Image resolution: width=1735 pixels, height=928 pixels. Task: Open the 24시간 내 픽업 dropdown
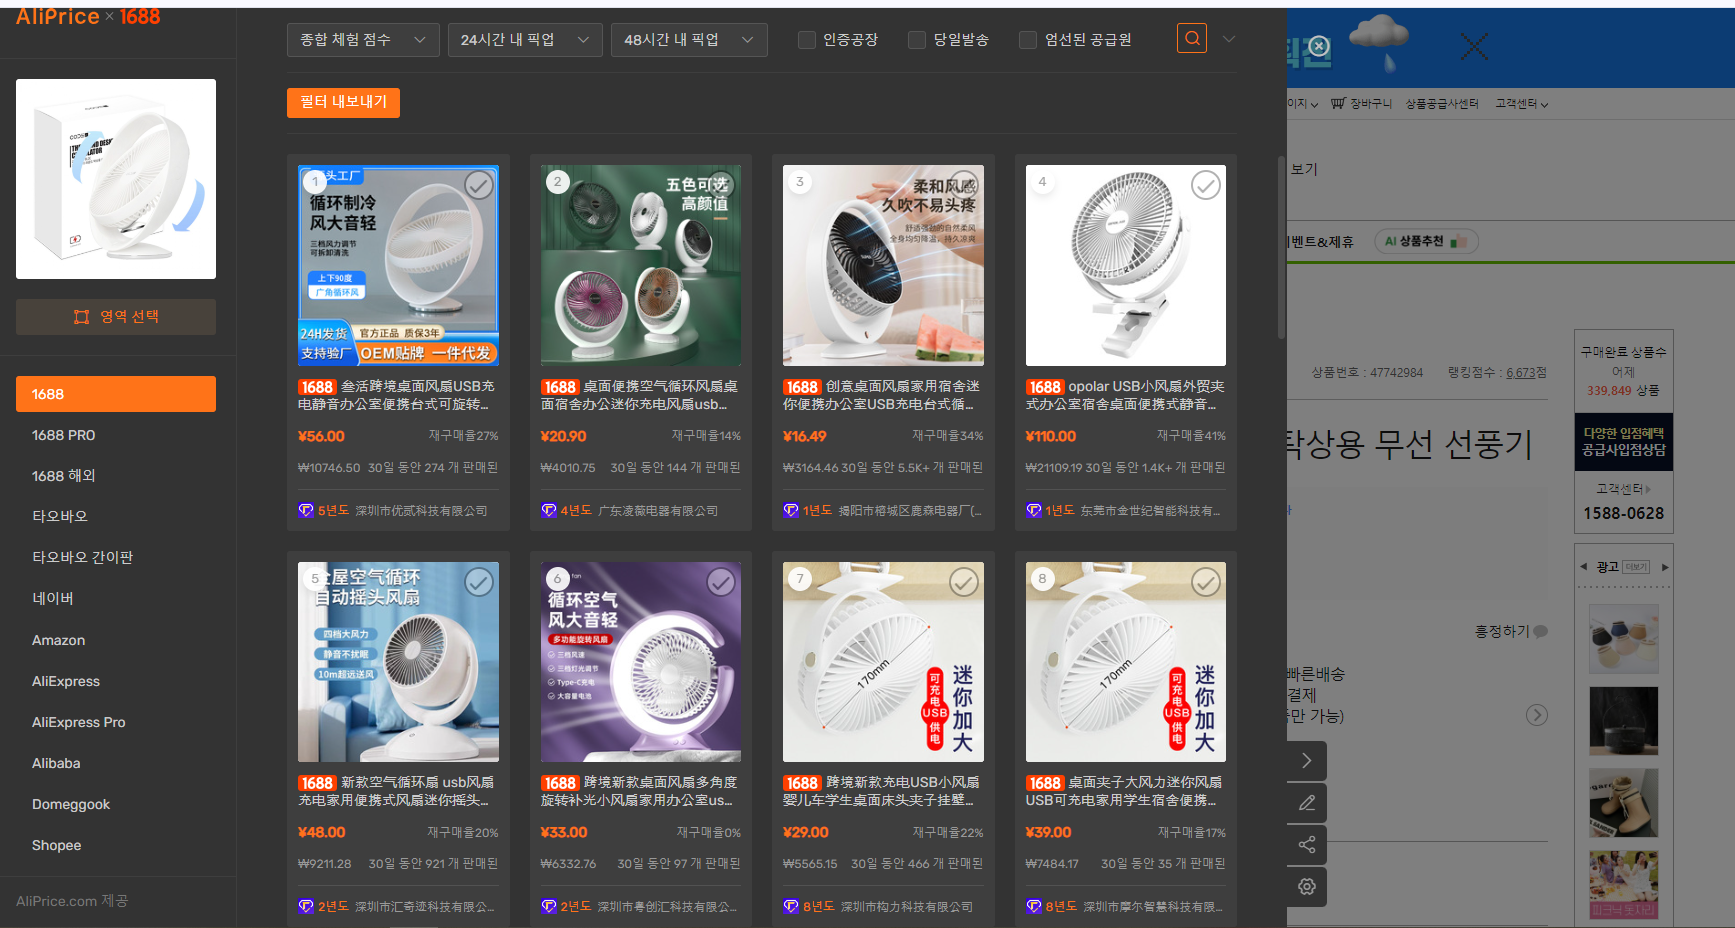coord(525,40)
